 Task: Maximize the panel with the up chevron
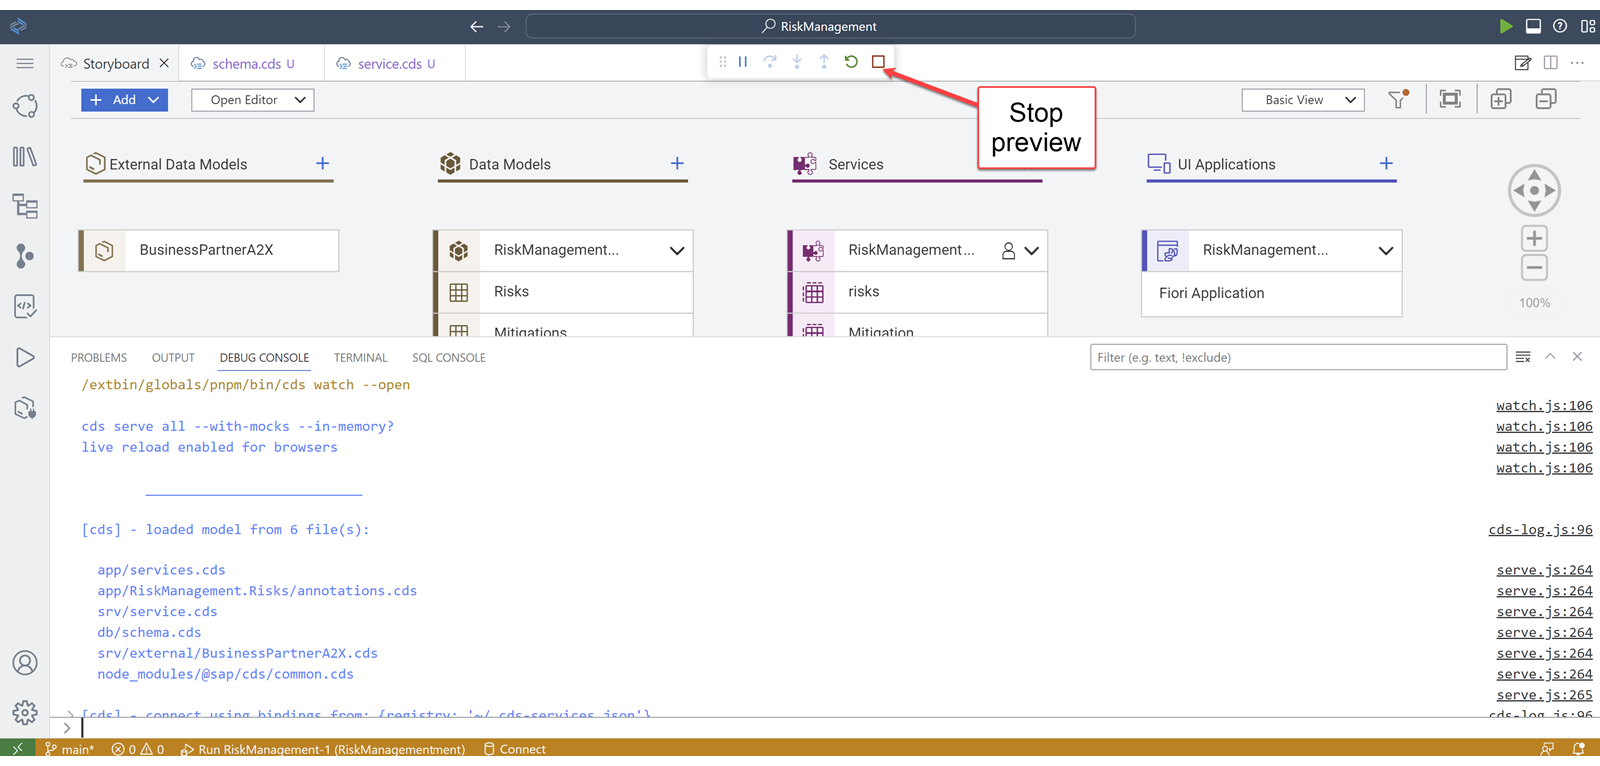click(1550, 357)
